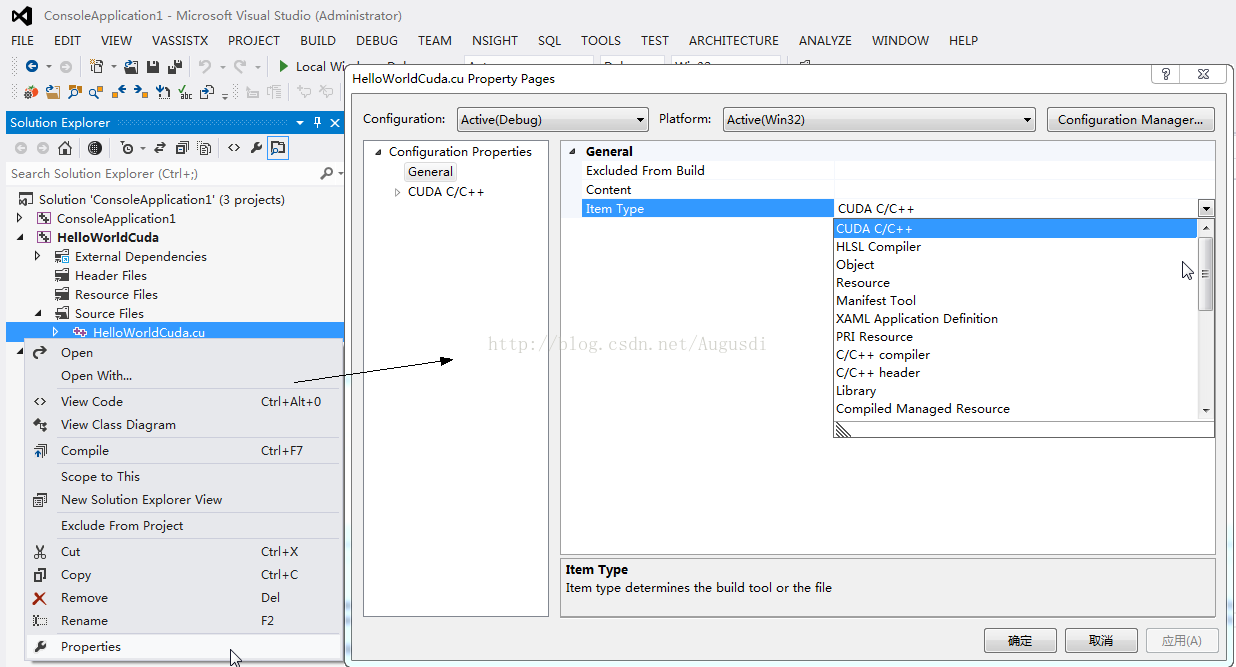
Task: Click the Navigate Backward arrow icon
Action: coord(32,66)
